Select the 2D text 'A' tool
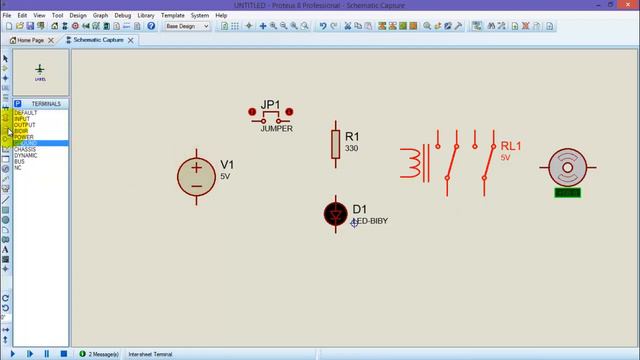The image size is (640, 360). pos(5,249)
